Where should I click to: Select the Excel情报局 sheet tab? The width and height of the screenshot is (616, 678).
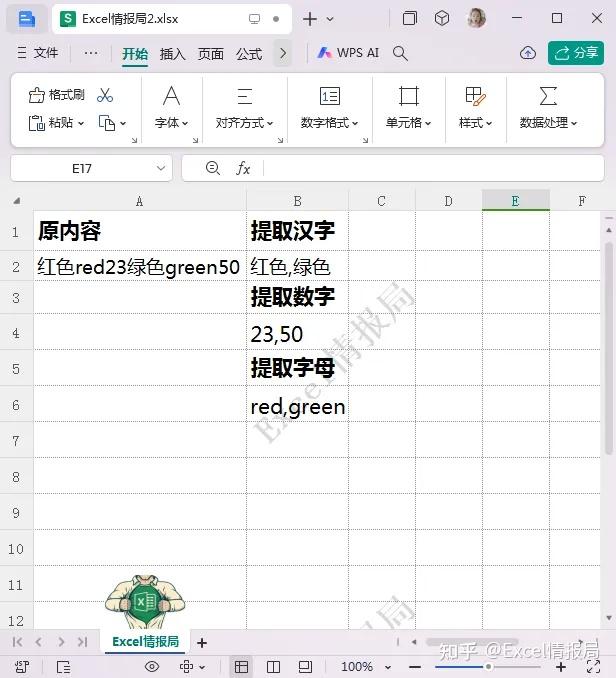tap(145, 641)
